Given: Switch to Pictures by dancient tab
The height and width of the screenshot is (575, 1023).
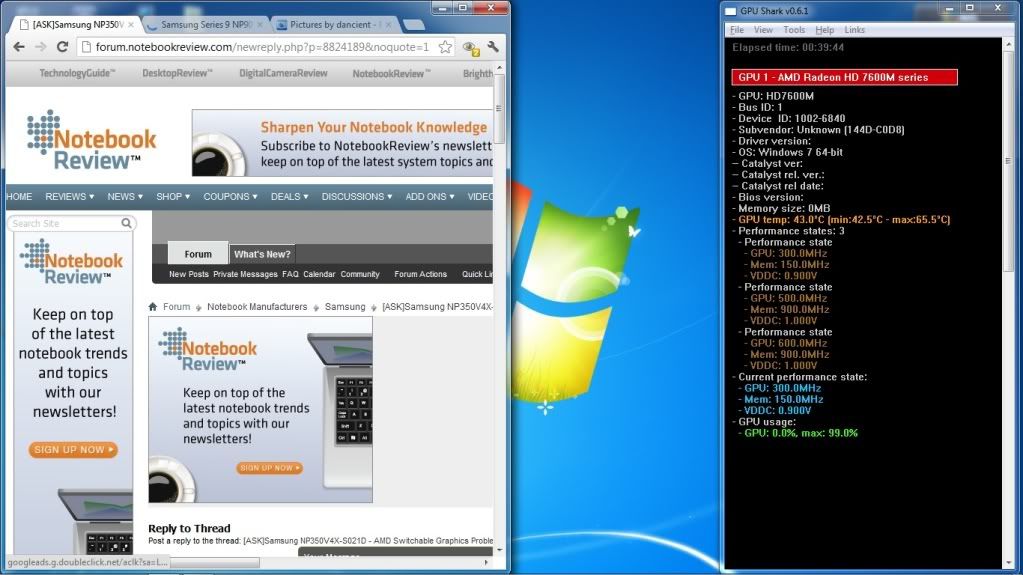Looking at the screenshot, I should pyautogui.click(x=333, y=25).
